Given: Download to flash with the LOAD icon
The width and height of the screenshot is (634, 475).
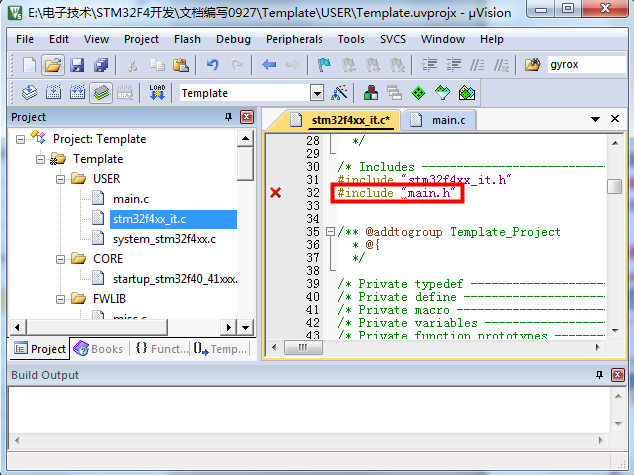Looking at the screenshot, I should 157,93.
